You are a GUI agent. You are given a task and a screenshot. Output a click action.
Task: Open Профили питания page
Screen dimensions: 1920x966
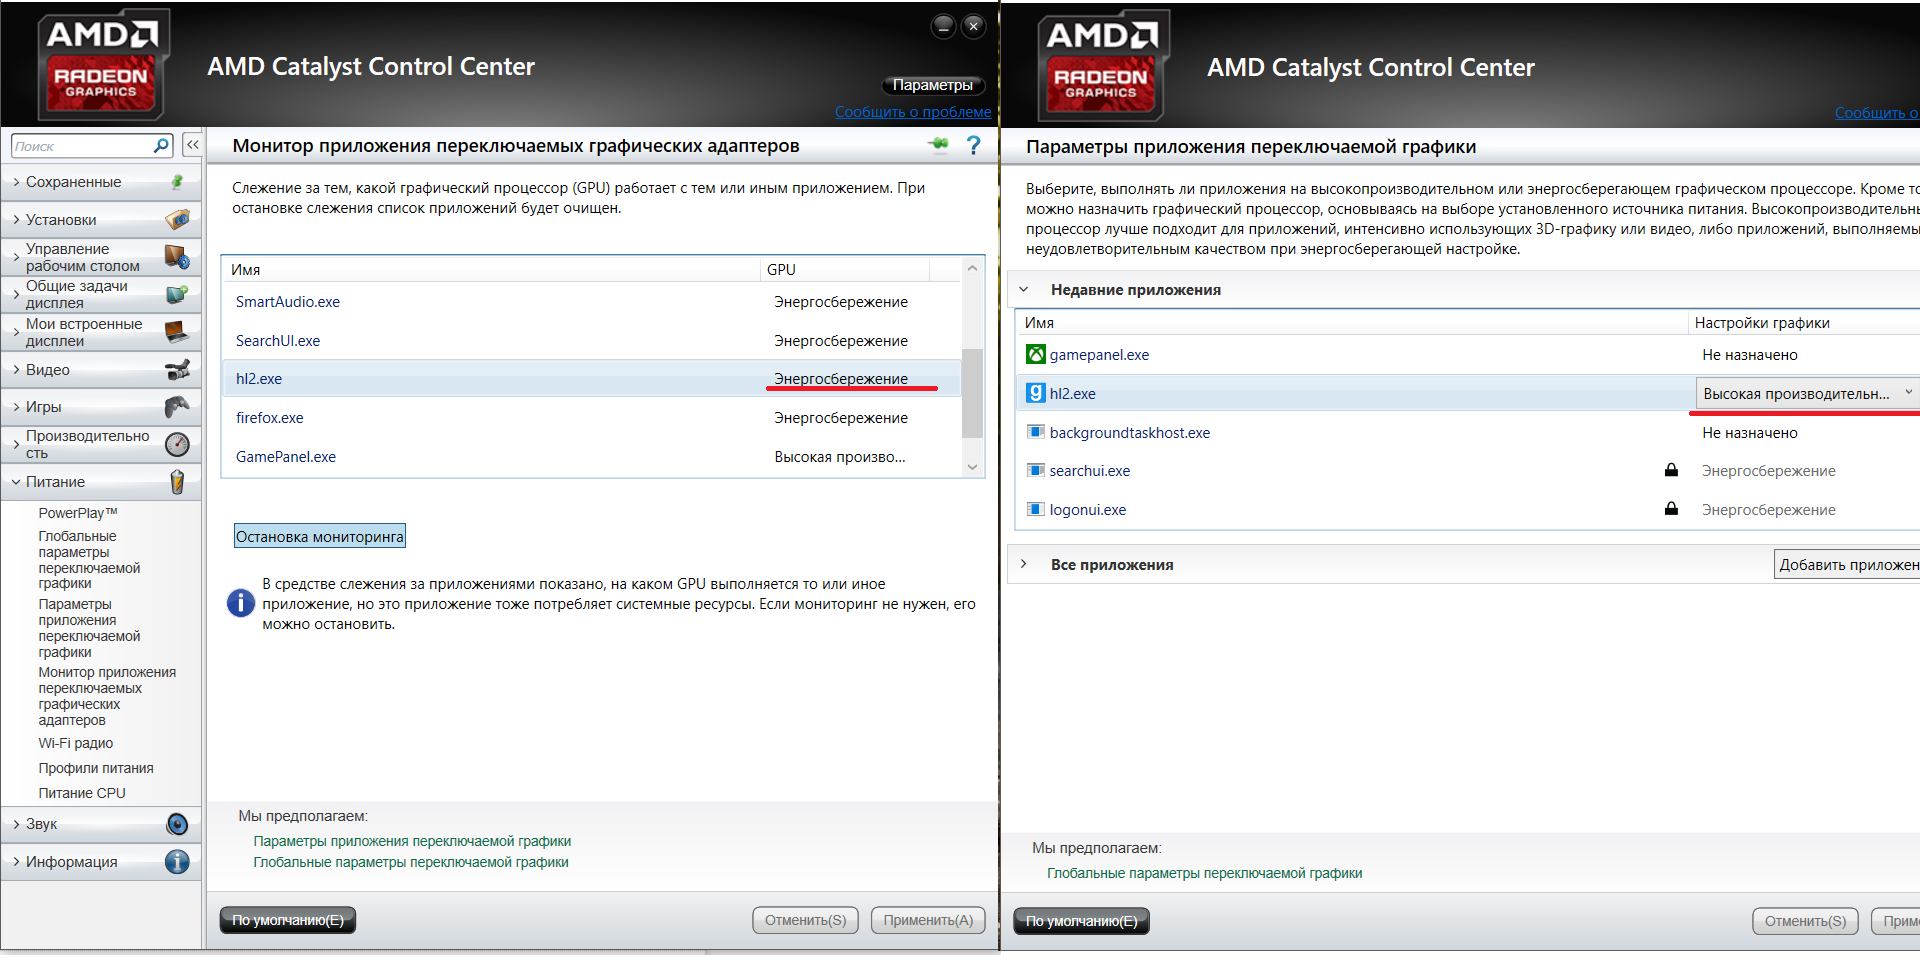point(96,768)
